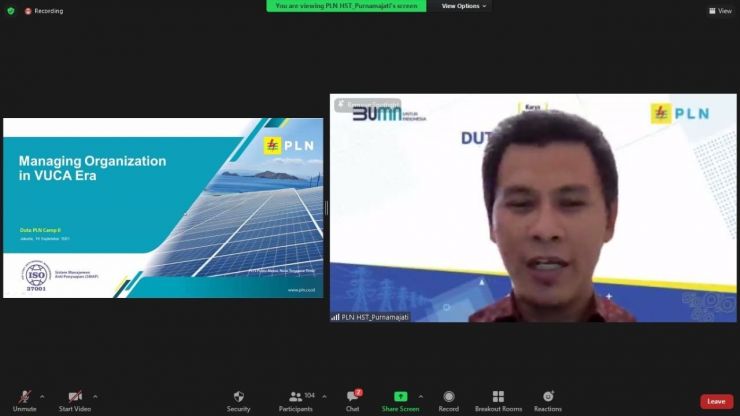Click Remove Spotlight on speaker video
This screenshot has height=416, width=740.
coord(368,105)
